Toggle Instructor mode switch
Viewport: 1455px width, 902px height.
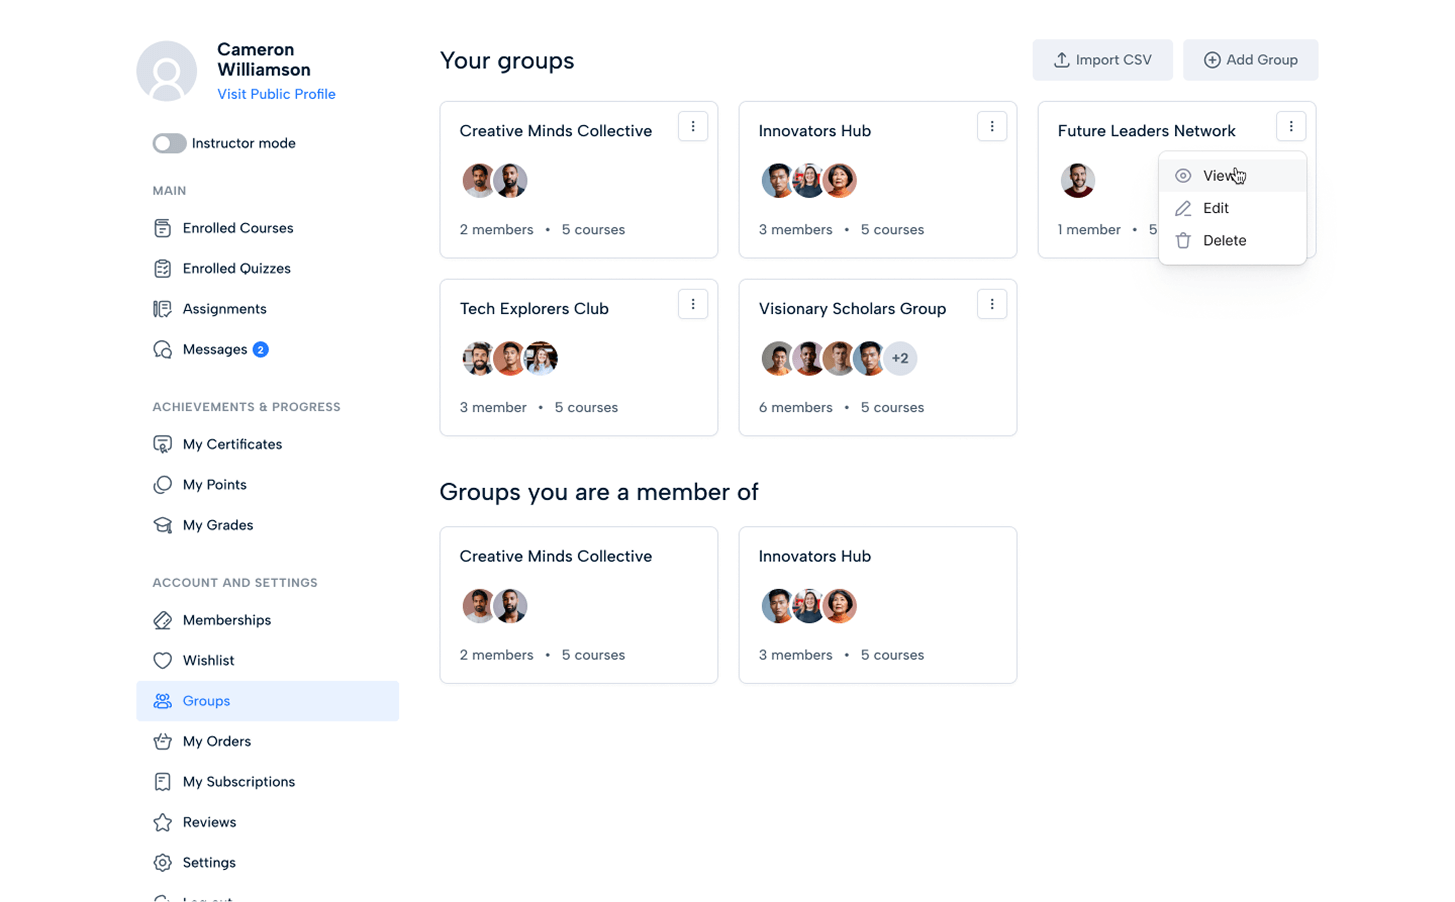tap(168, 143)
